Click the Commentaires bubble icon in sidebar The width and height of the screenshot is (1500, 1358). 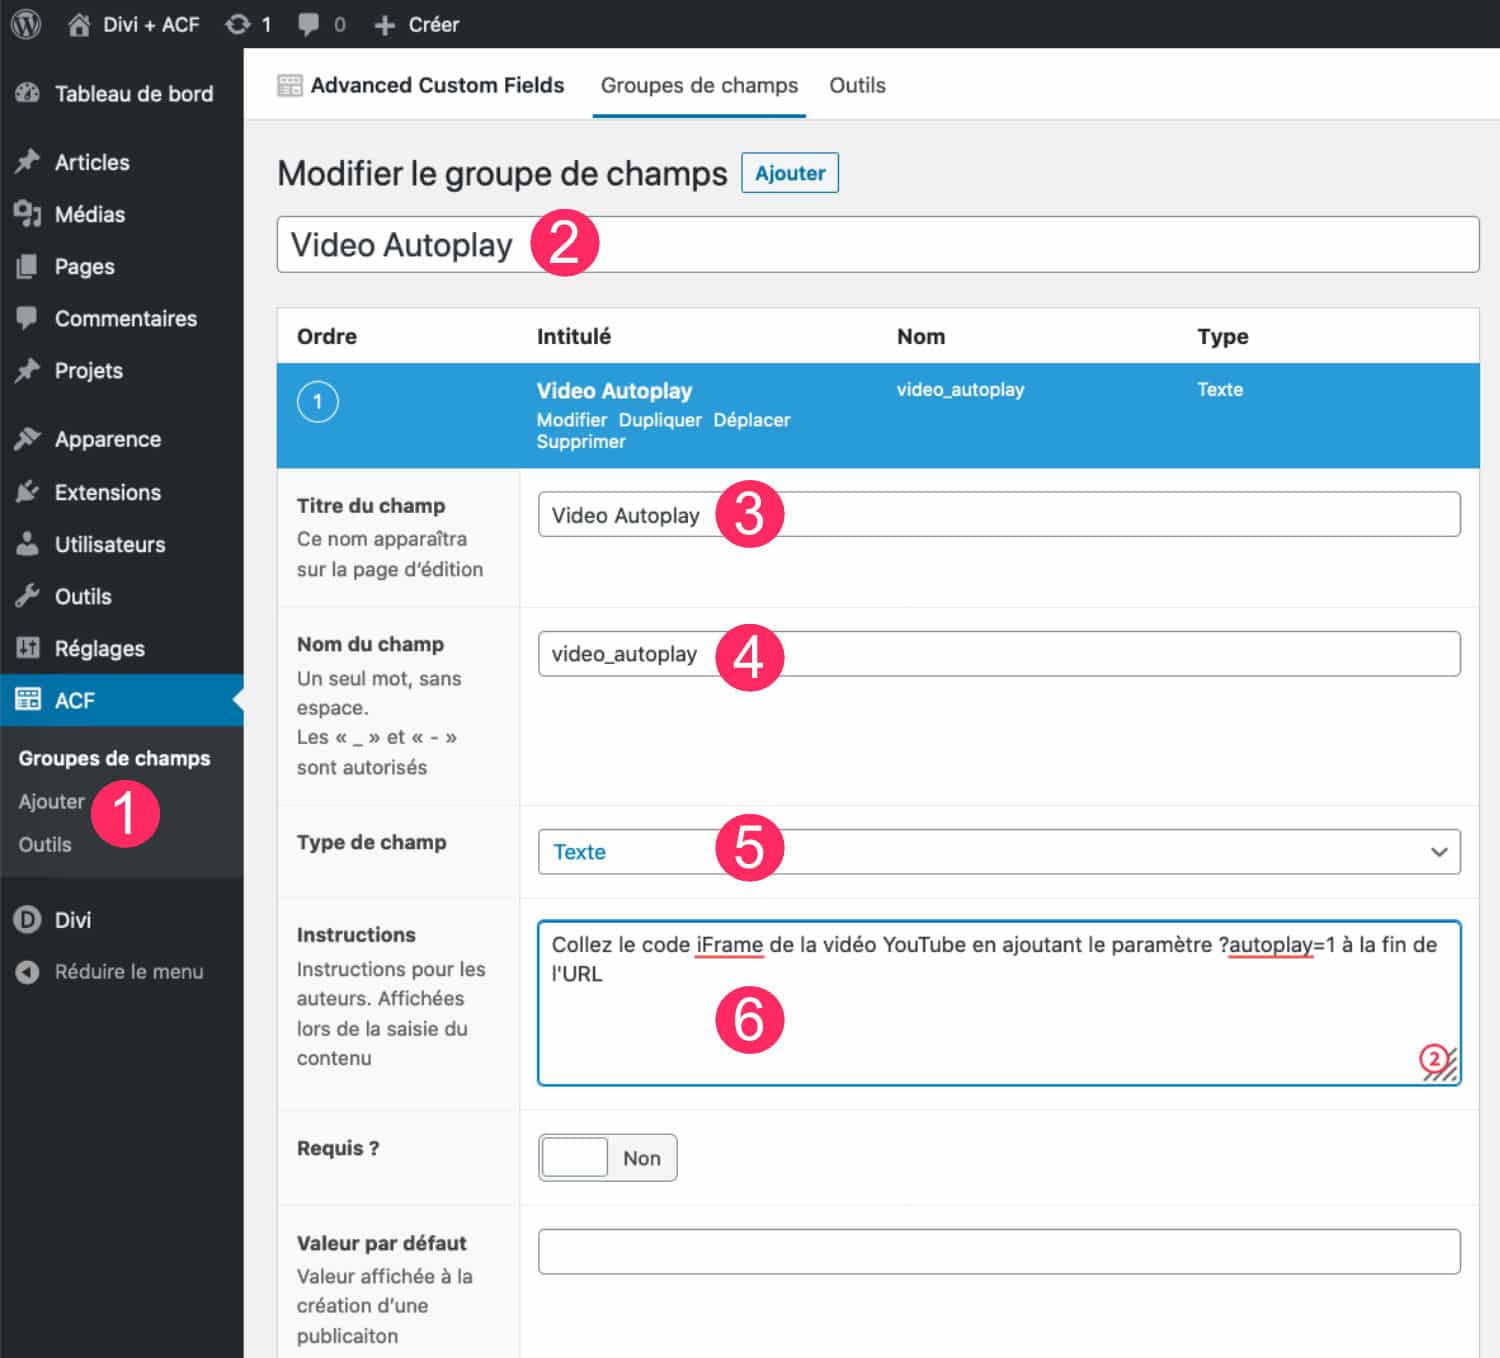tap(28, 318)
